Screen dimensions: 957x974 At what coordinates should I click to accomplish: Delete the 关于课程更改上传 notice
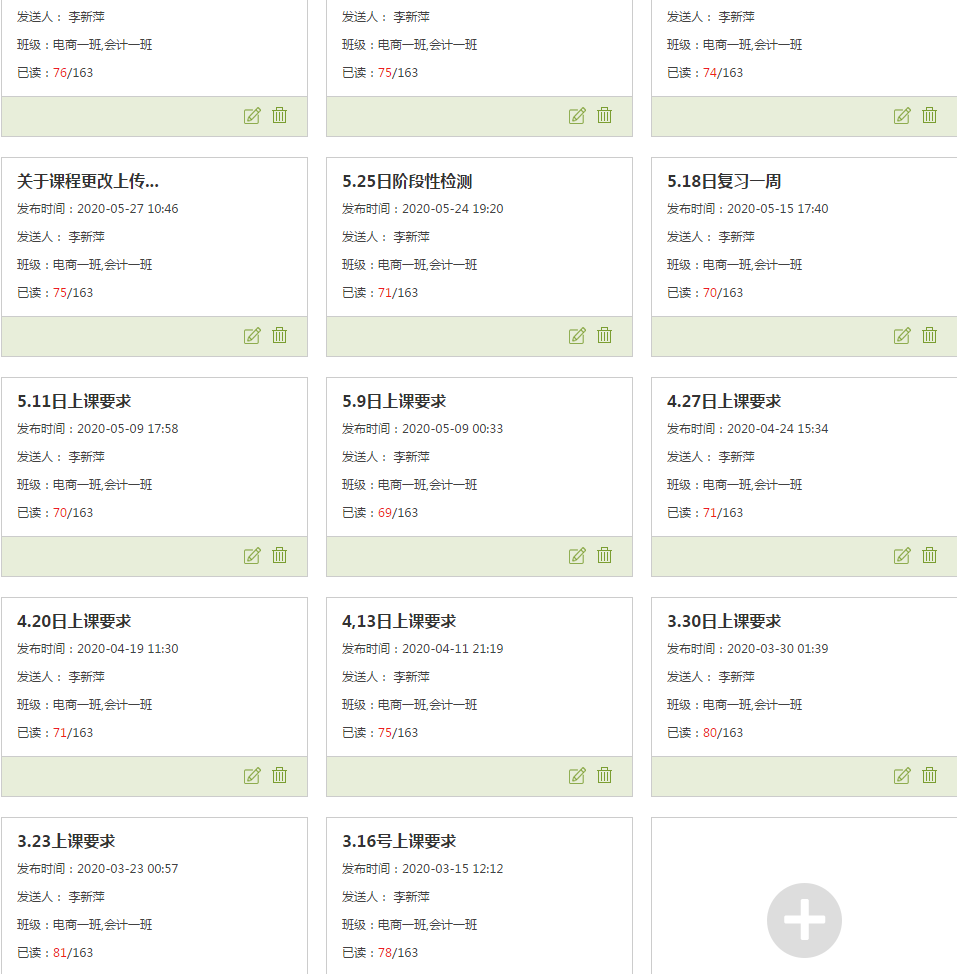[279, 335]
